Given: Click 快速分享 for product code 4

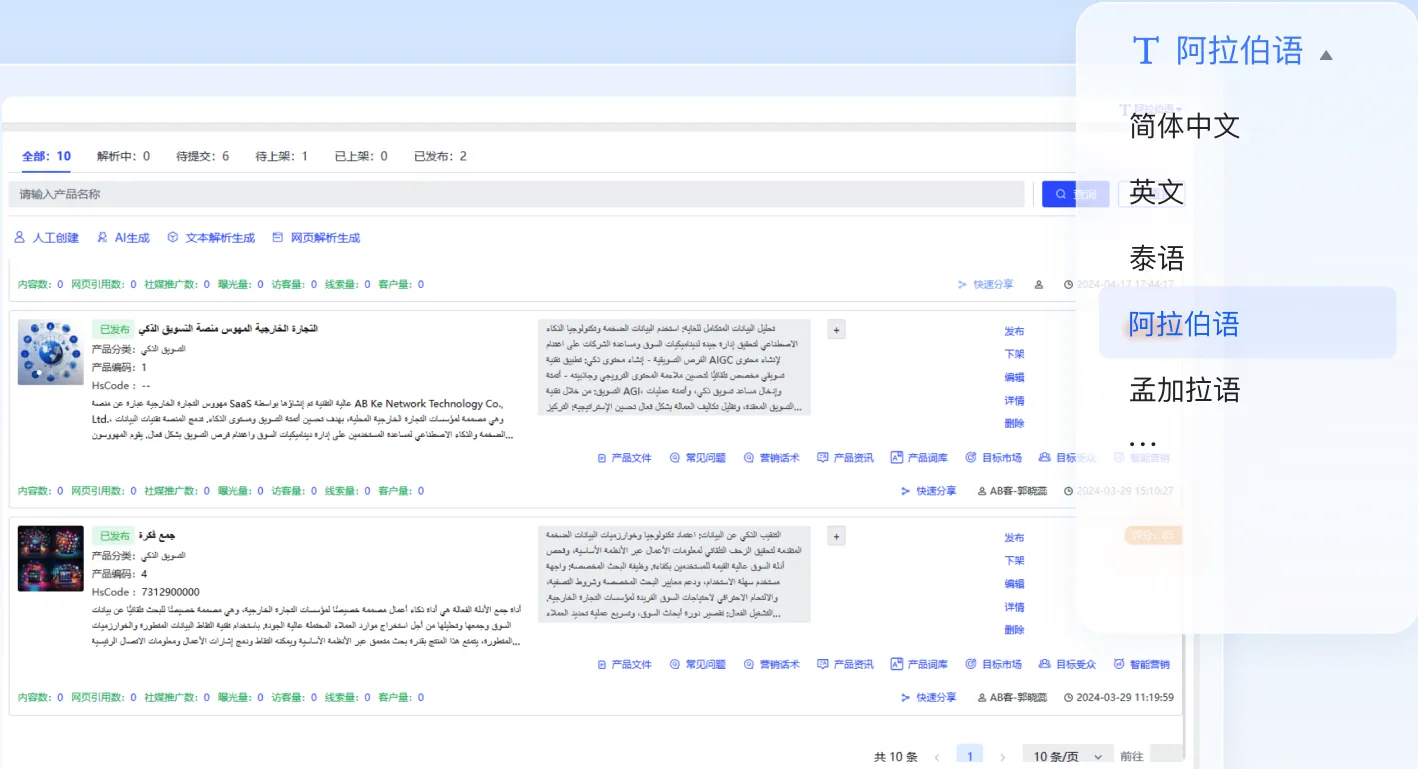Looking at the screenshot, I should (929, 697).
